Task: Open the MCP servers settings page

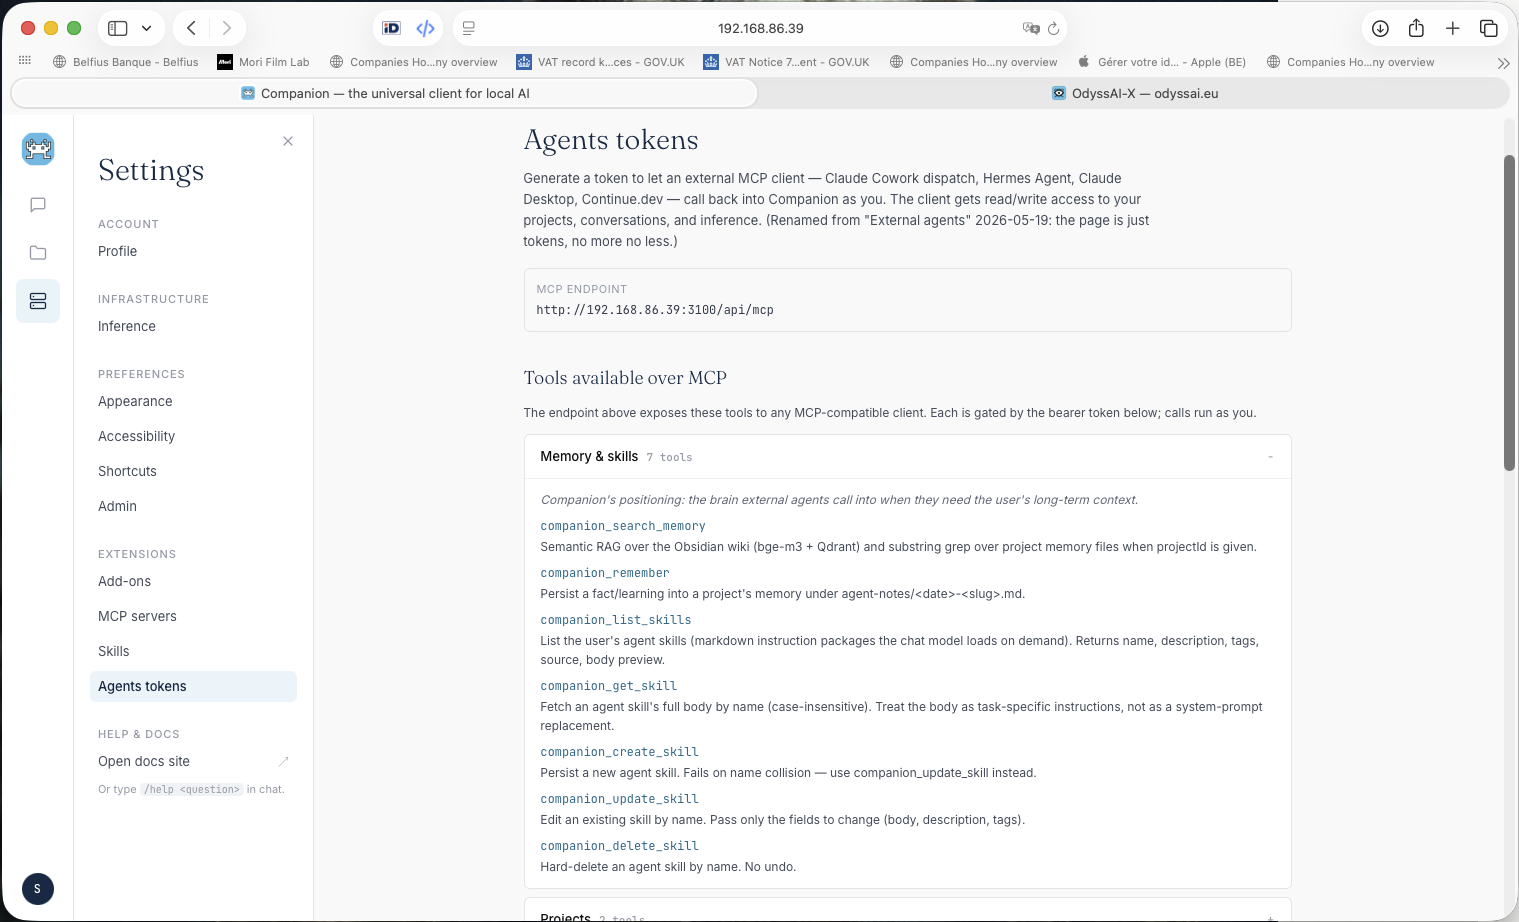Action: click(x=193, y=616)
